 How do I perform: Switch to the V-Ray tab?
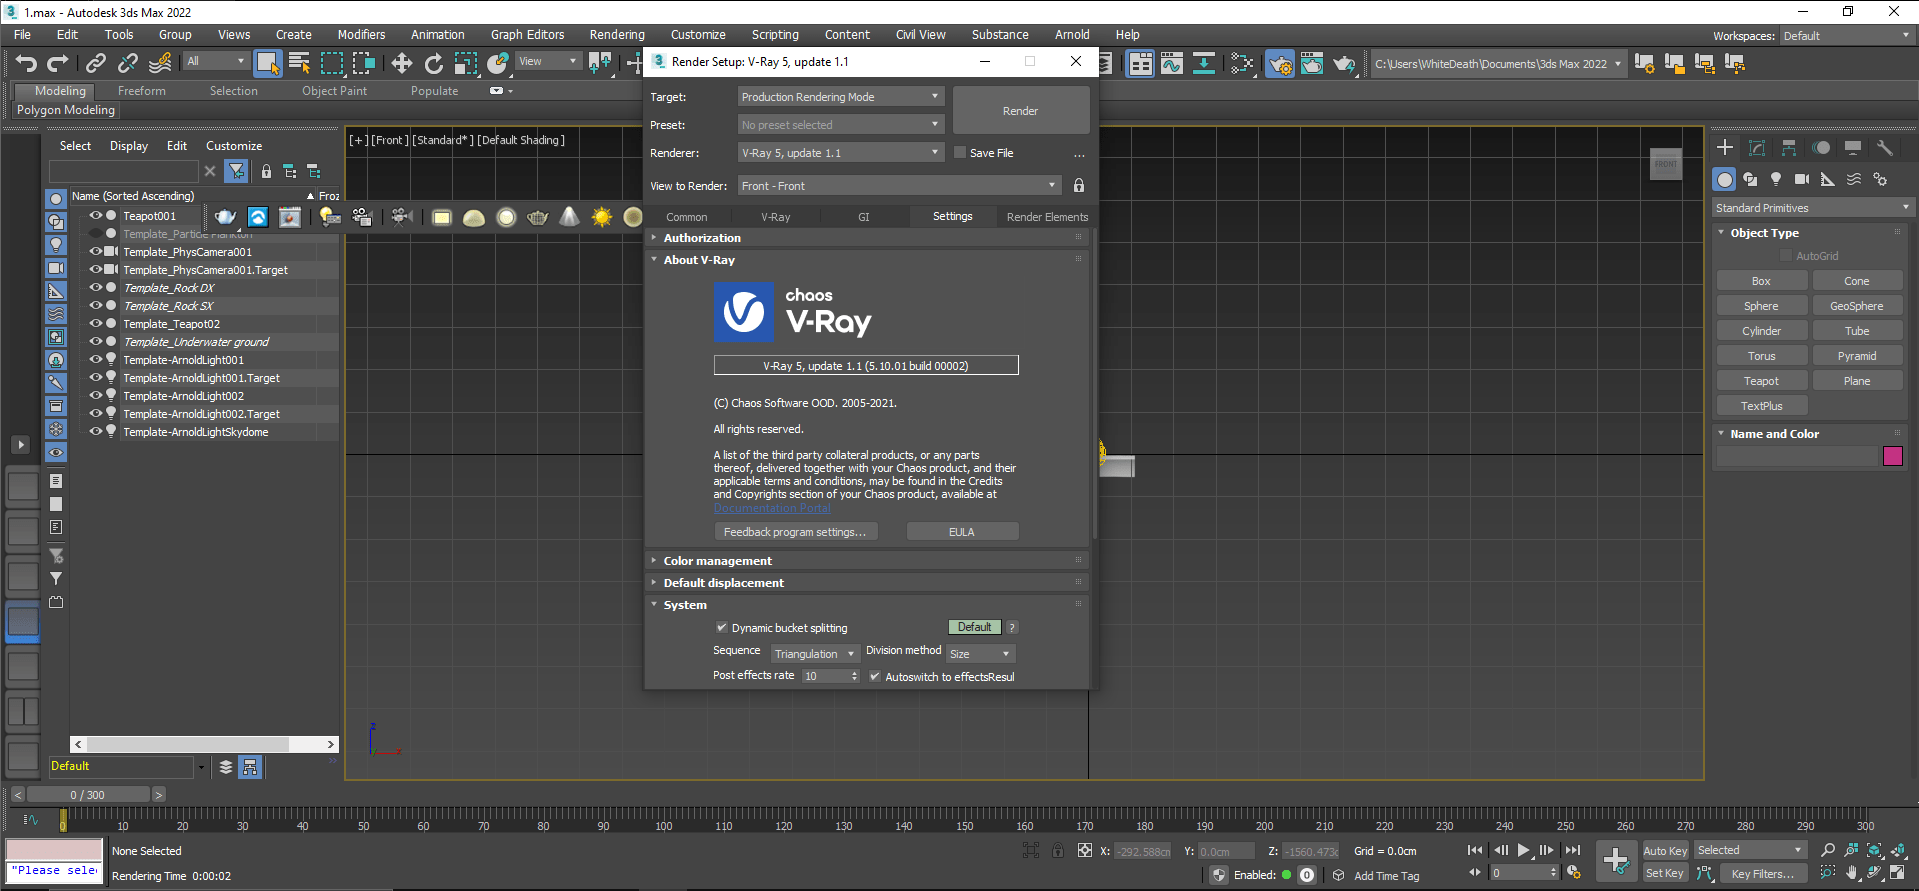coord(775,217)
